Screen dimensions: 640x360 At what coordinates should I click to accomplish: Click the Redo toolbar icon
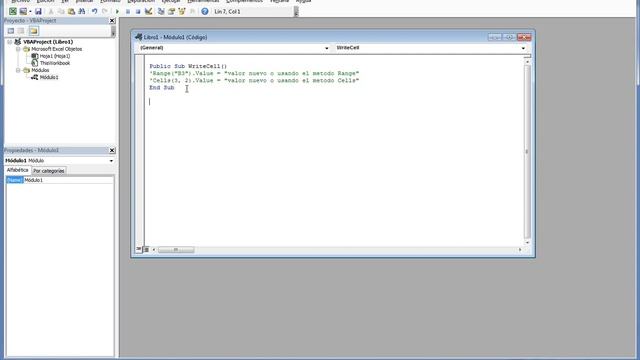[x=105, y=11]
